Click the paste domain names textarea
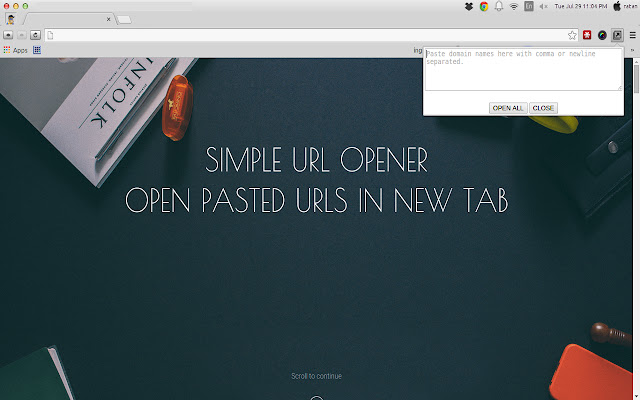 click(x=523, y=69)
